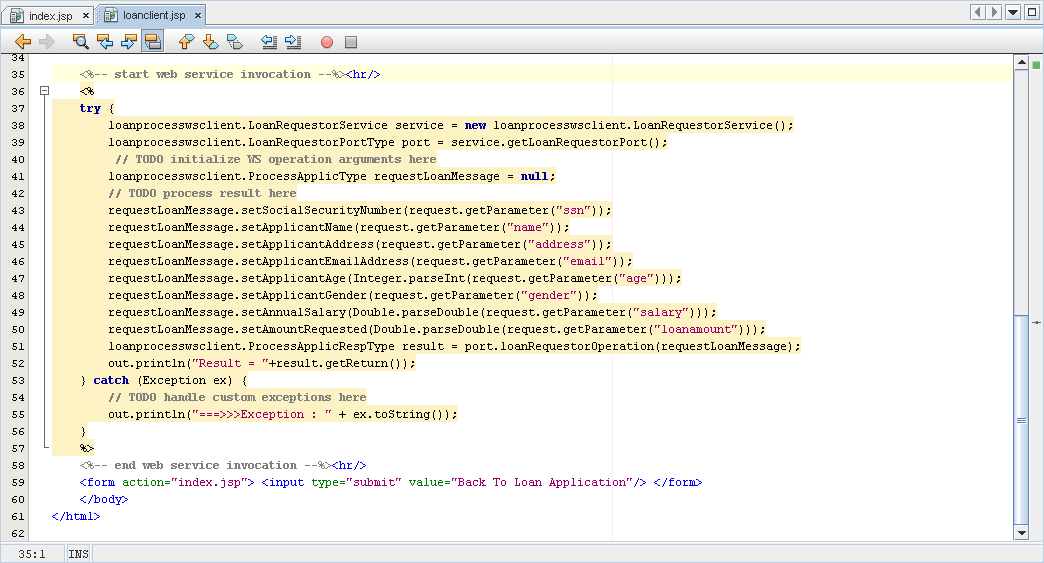1044x563 pixels.
Task: Close the loanclient.jsp tab
Action: [198, 15]
